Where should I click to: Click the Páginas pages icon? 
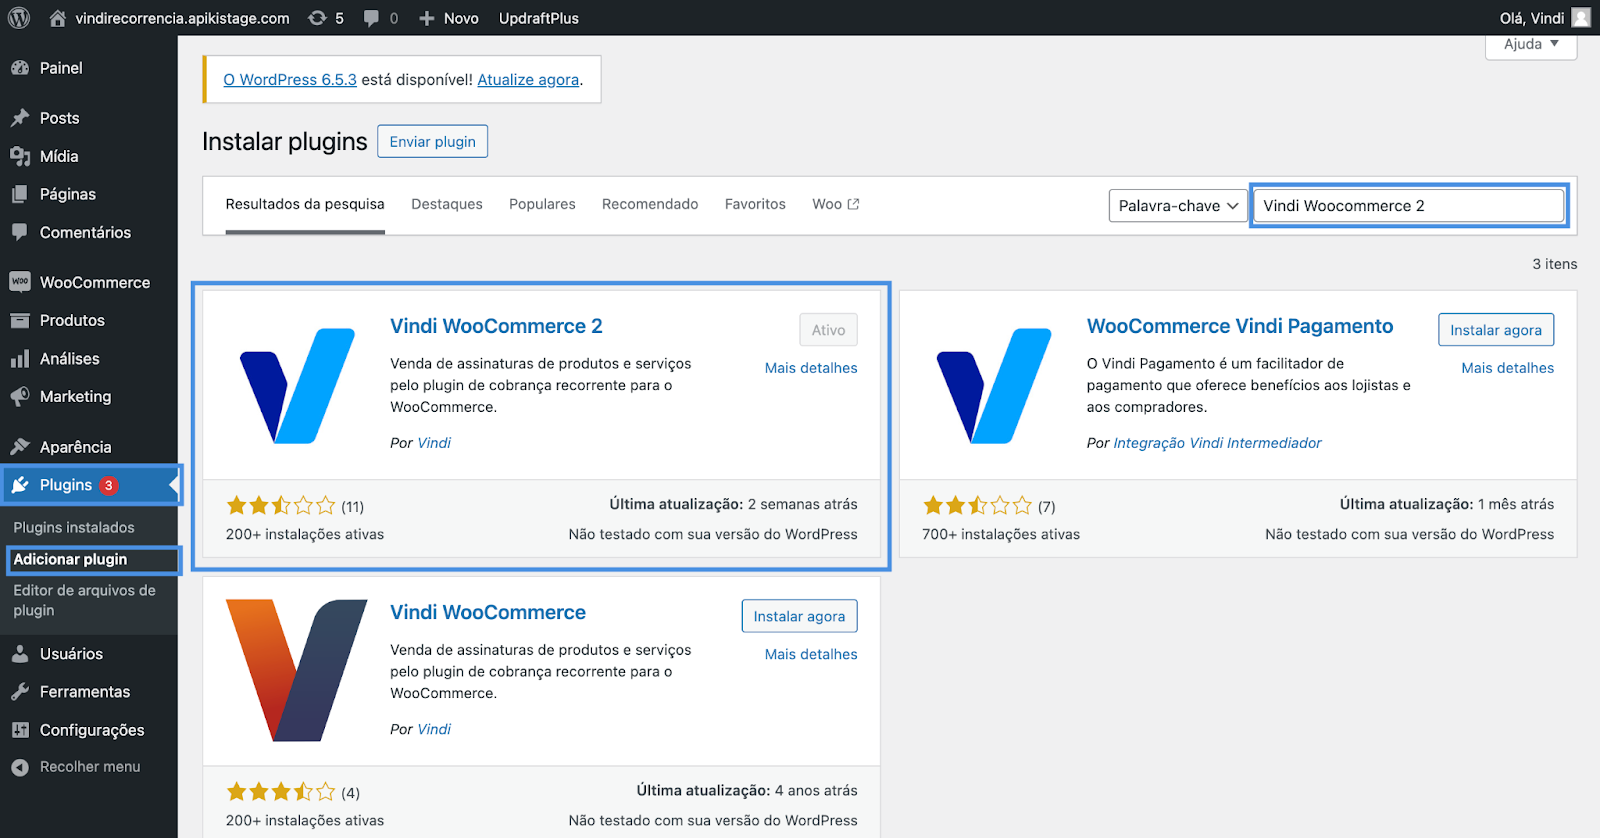pos(20,194)
